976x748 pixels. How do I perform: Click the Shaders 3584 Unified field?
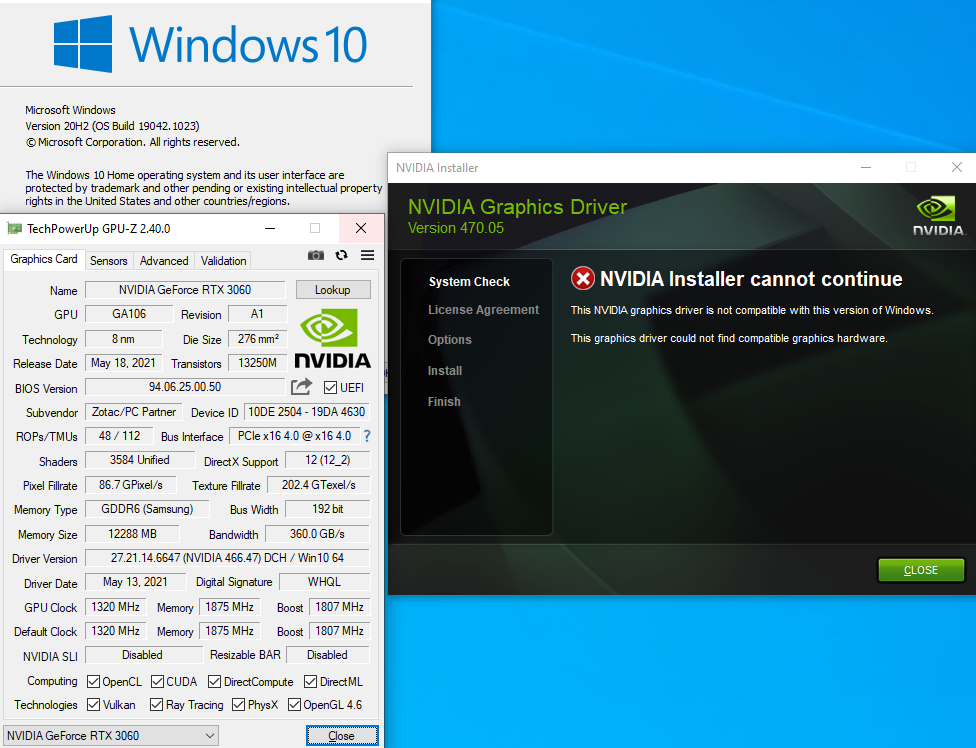140,460
